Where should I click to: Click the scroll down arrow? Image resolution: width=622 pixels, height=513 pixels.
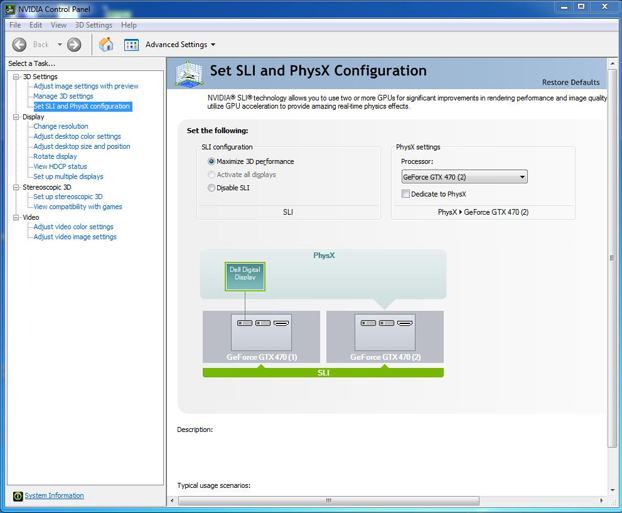[x=612, y=490]
